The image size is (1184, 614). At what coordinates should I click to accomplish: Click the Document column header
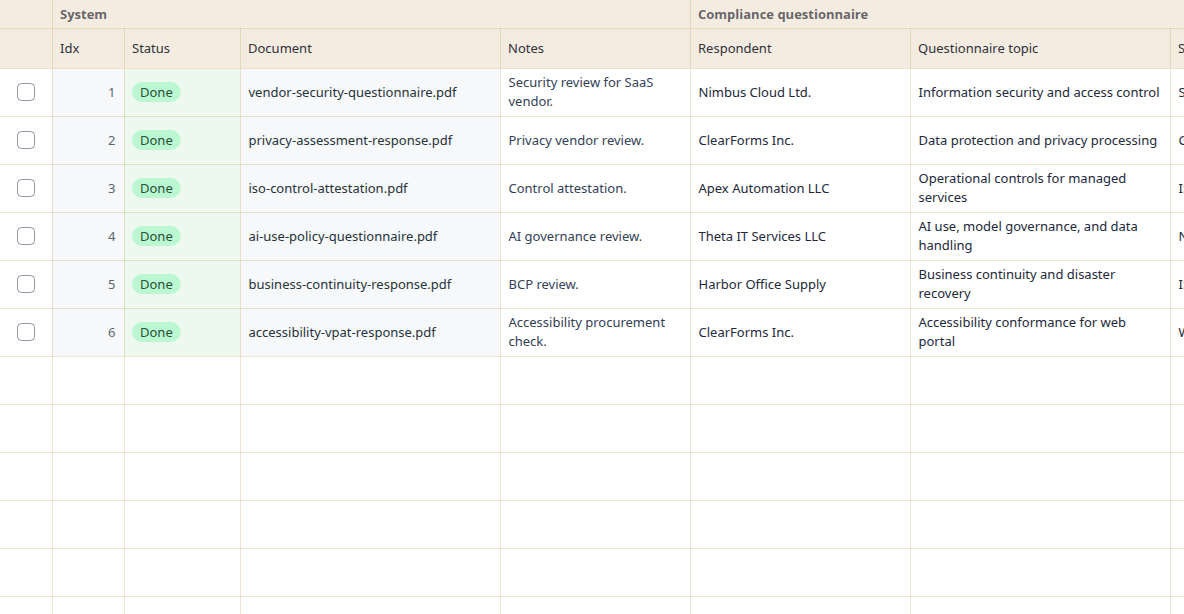(370, 48)
